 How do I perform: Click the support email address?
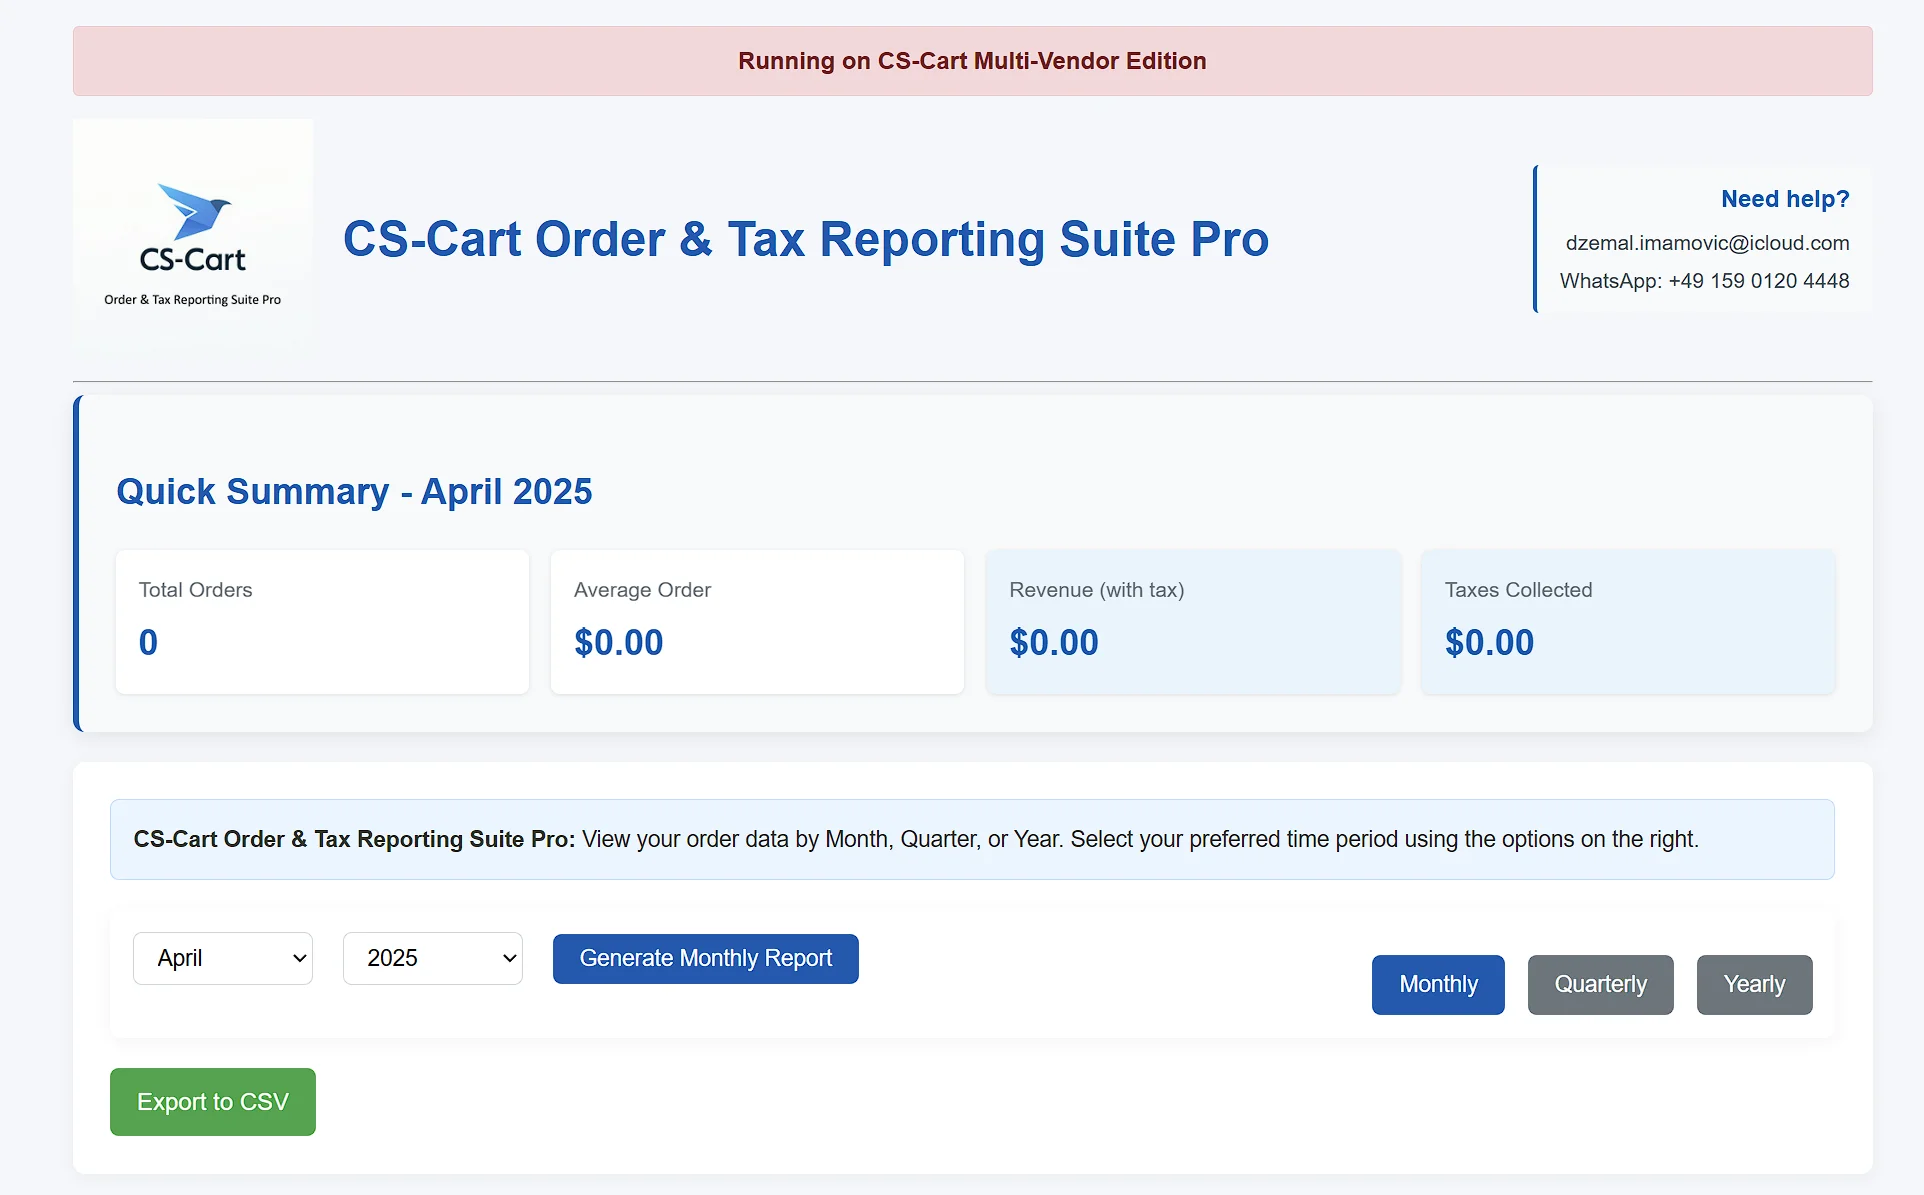[1707, 243]
